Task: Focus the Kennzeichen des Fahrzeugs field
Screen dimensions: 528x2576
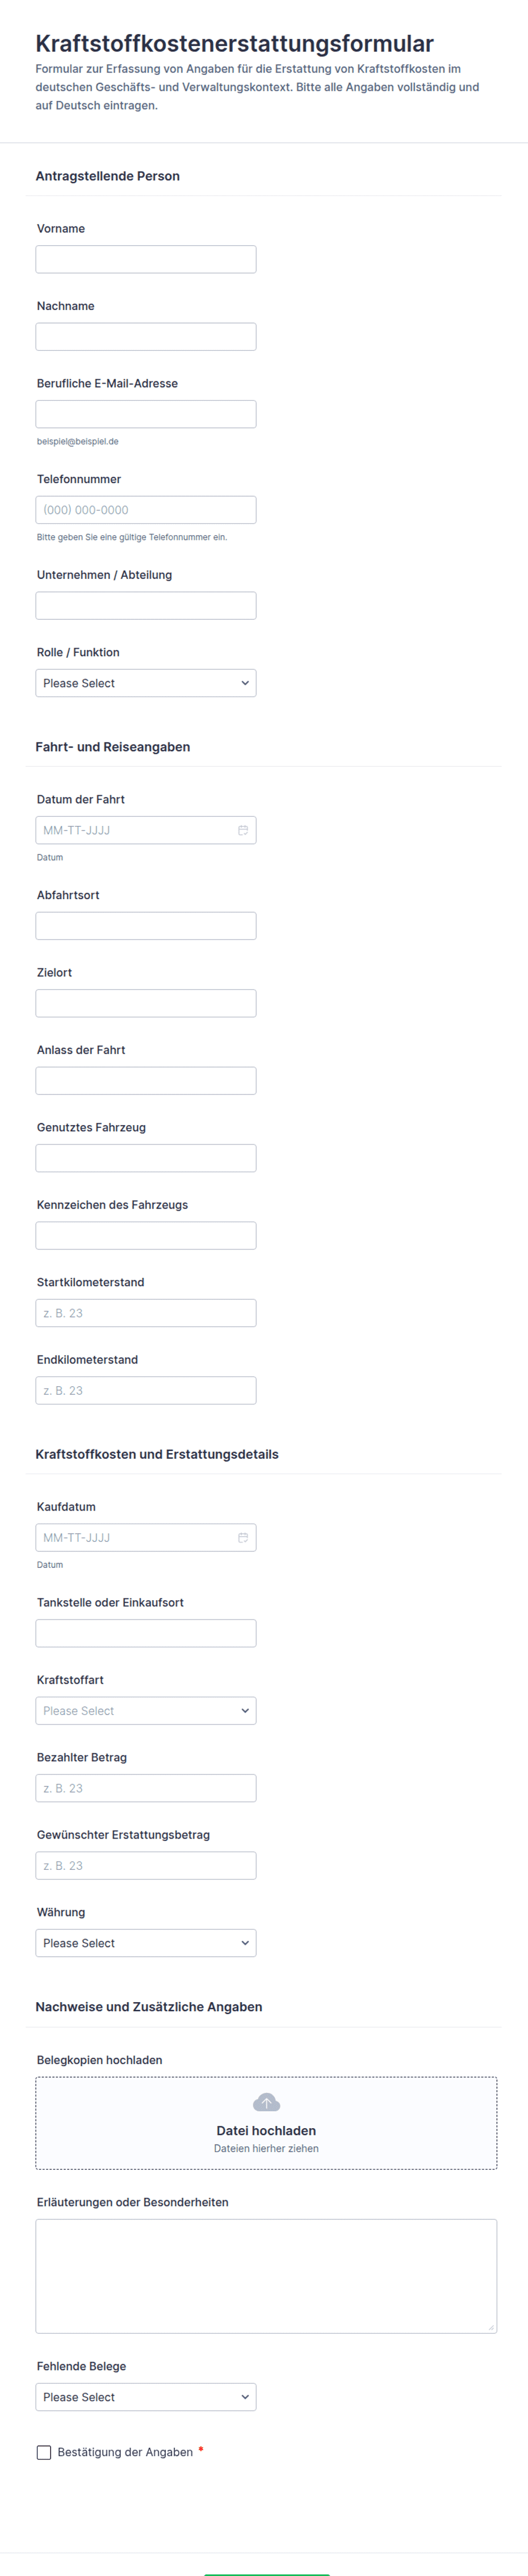Action: pos(146,1235)
